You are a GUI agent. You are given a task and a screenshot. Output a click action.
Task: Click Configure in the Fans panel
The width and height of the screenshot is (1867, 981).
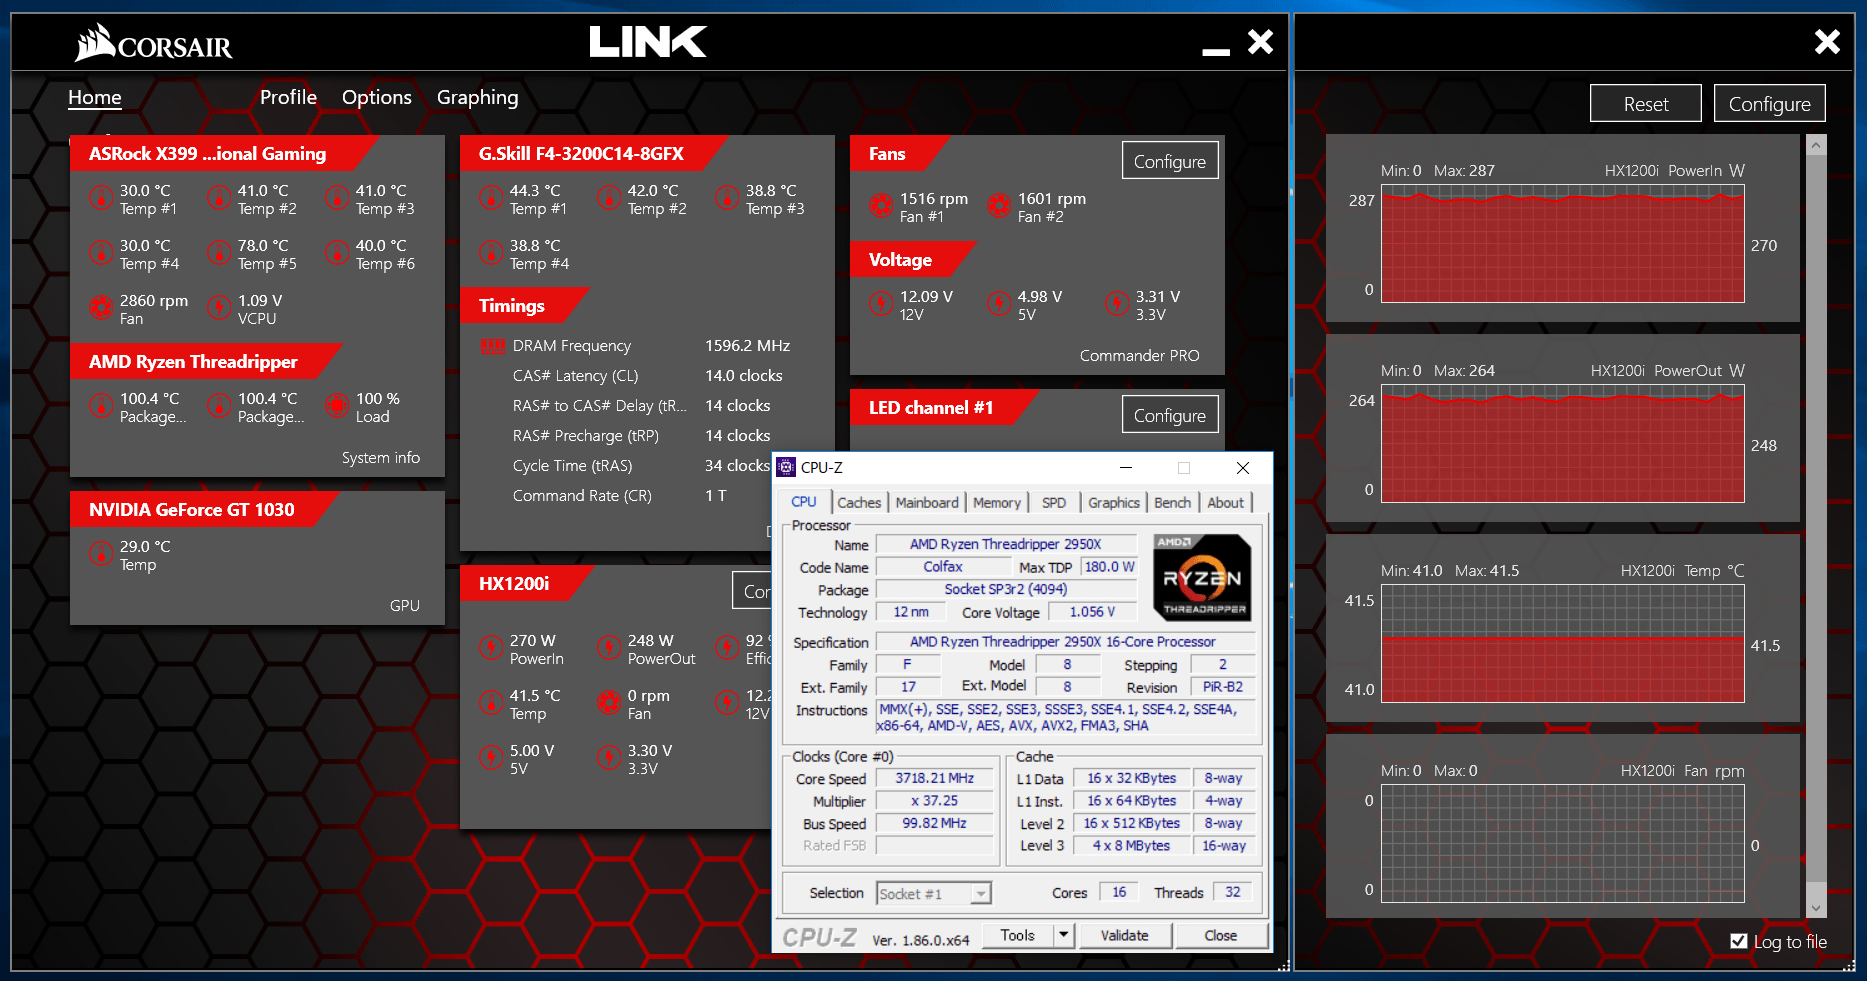[x=1169, y=161]
